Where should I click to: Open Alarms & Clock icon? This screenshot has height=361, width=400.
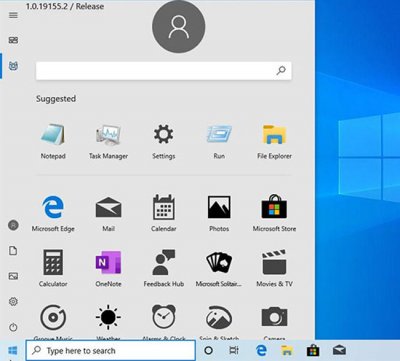[164, 317]
